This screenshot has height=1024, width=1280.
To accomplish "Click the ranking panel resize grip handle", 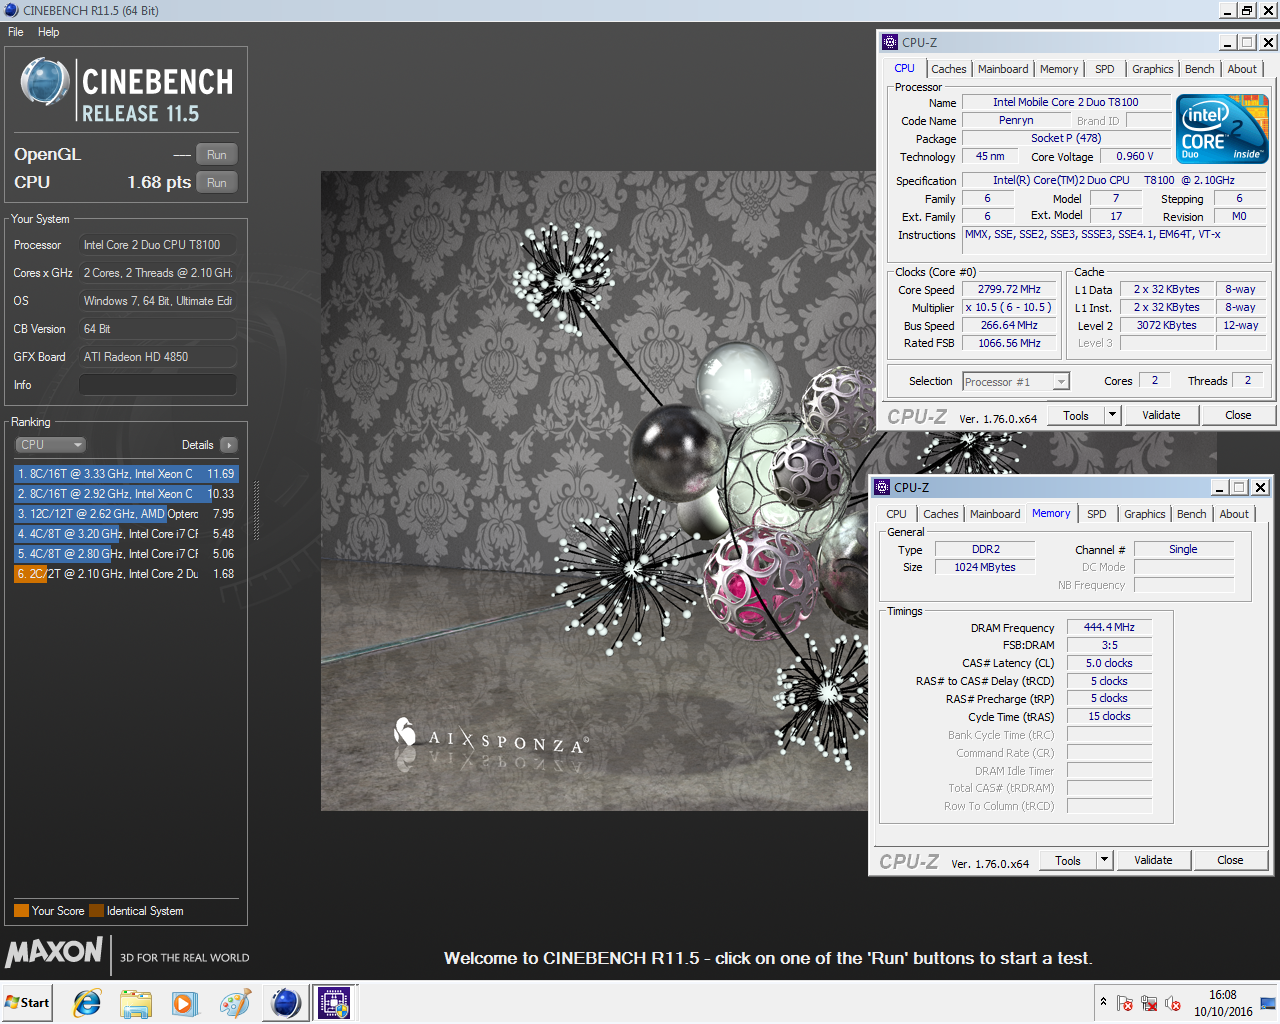I will (256, 509).
